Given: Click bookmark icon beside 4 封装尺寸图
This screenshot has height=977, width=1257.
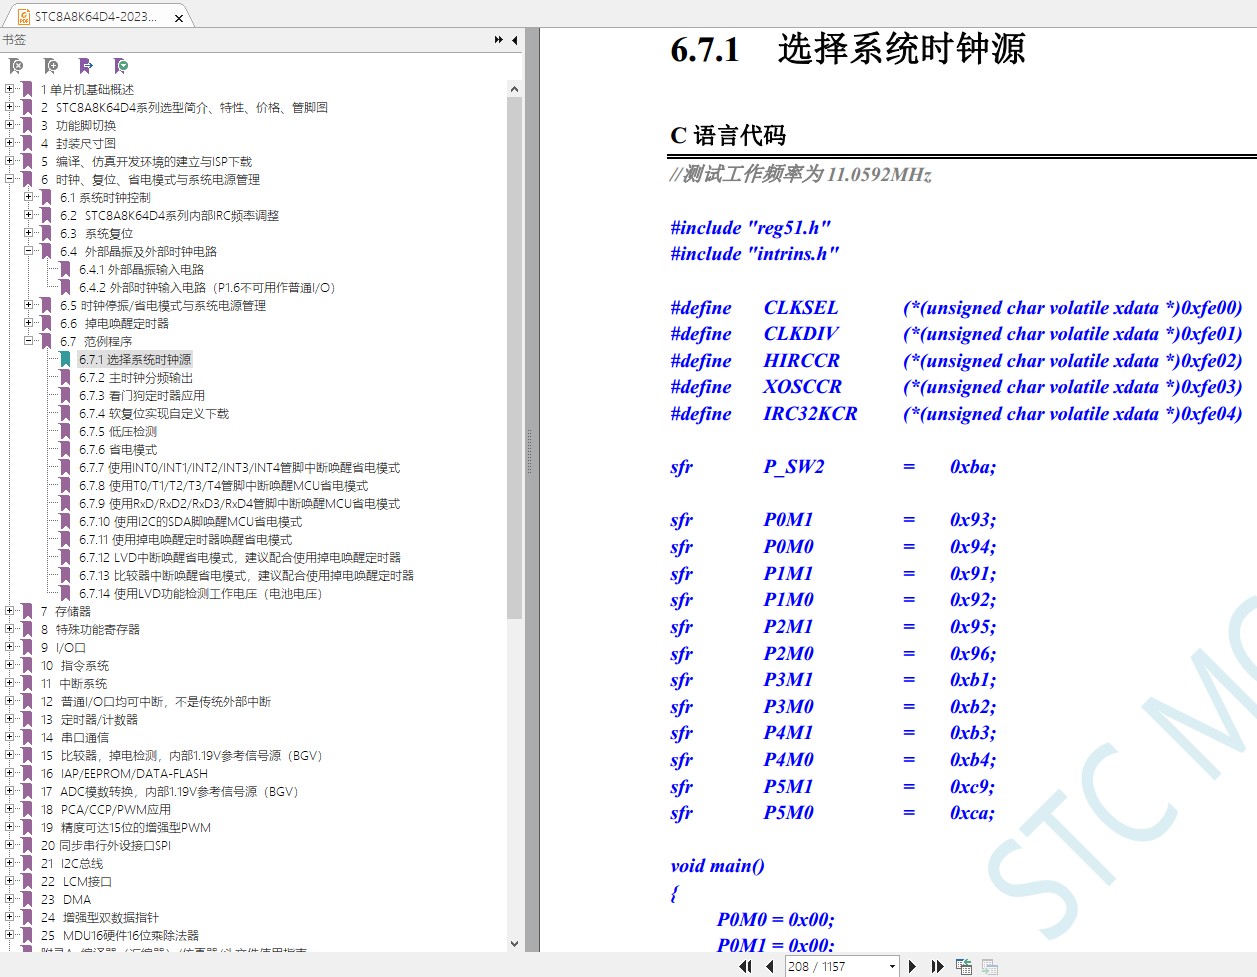Looking at the screenshot, I should point(28,143).
